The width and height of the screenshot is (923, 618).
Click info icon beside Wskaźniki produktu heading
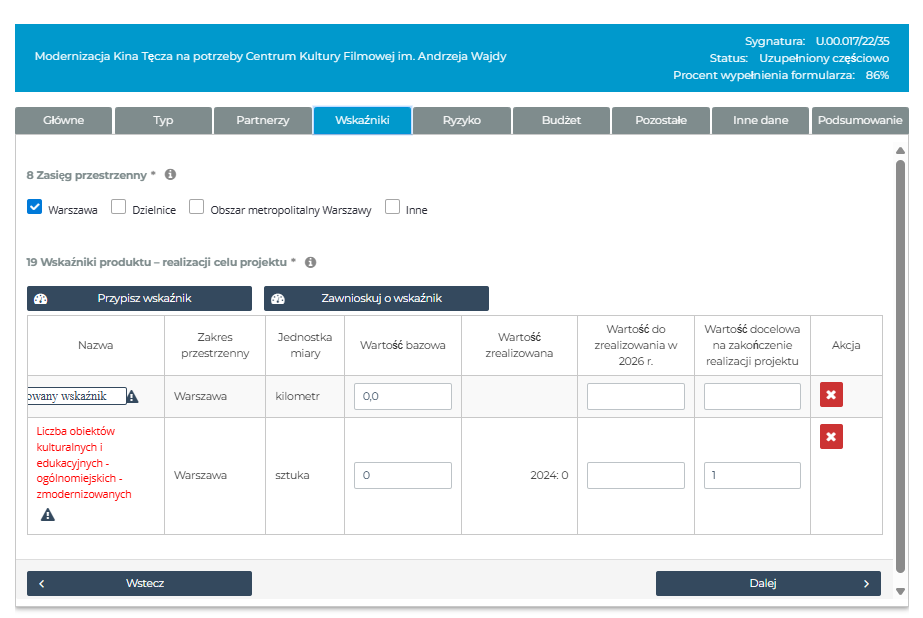pyautogui.click(x=310, y=262)
